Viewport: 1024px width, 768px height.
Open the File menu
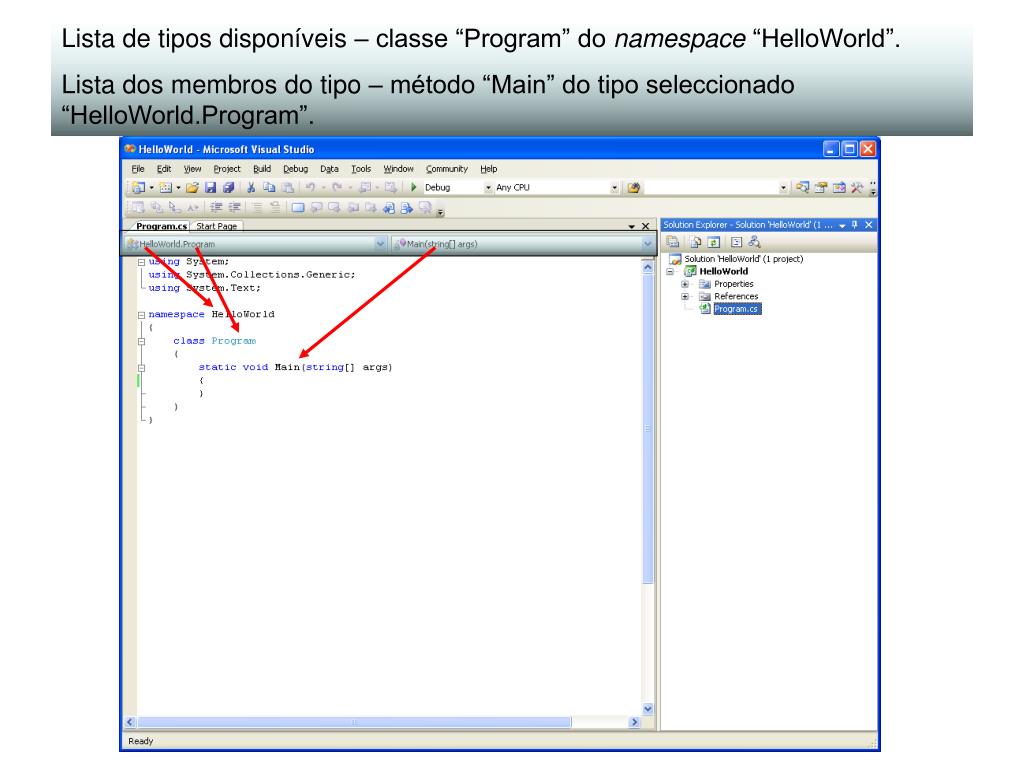coord(138,169)
